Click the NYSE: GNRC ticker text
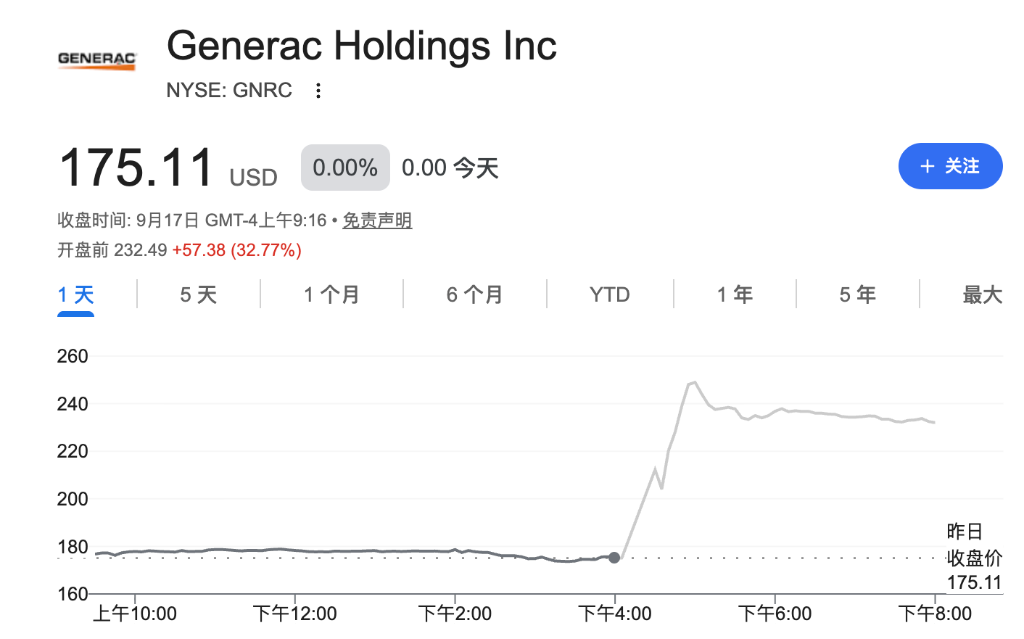 (x=229, y=90)
